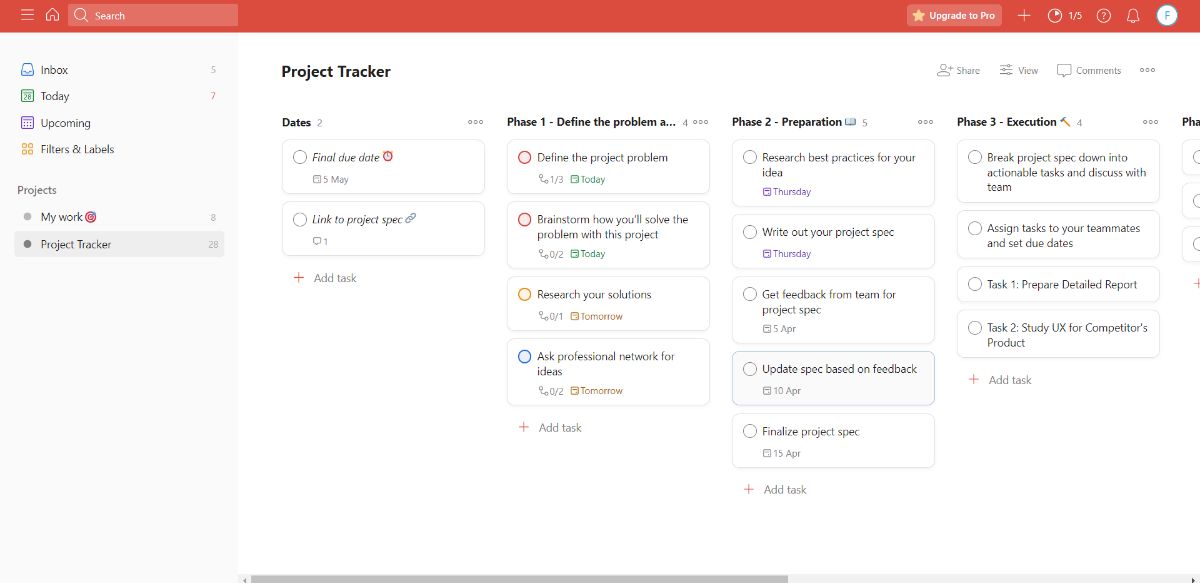Open the Dates column options menu
Viewport: 1200px width, 583px height.
475,121
